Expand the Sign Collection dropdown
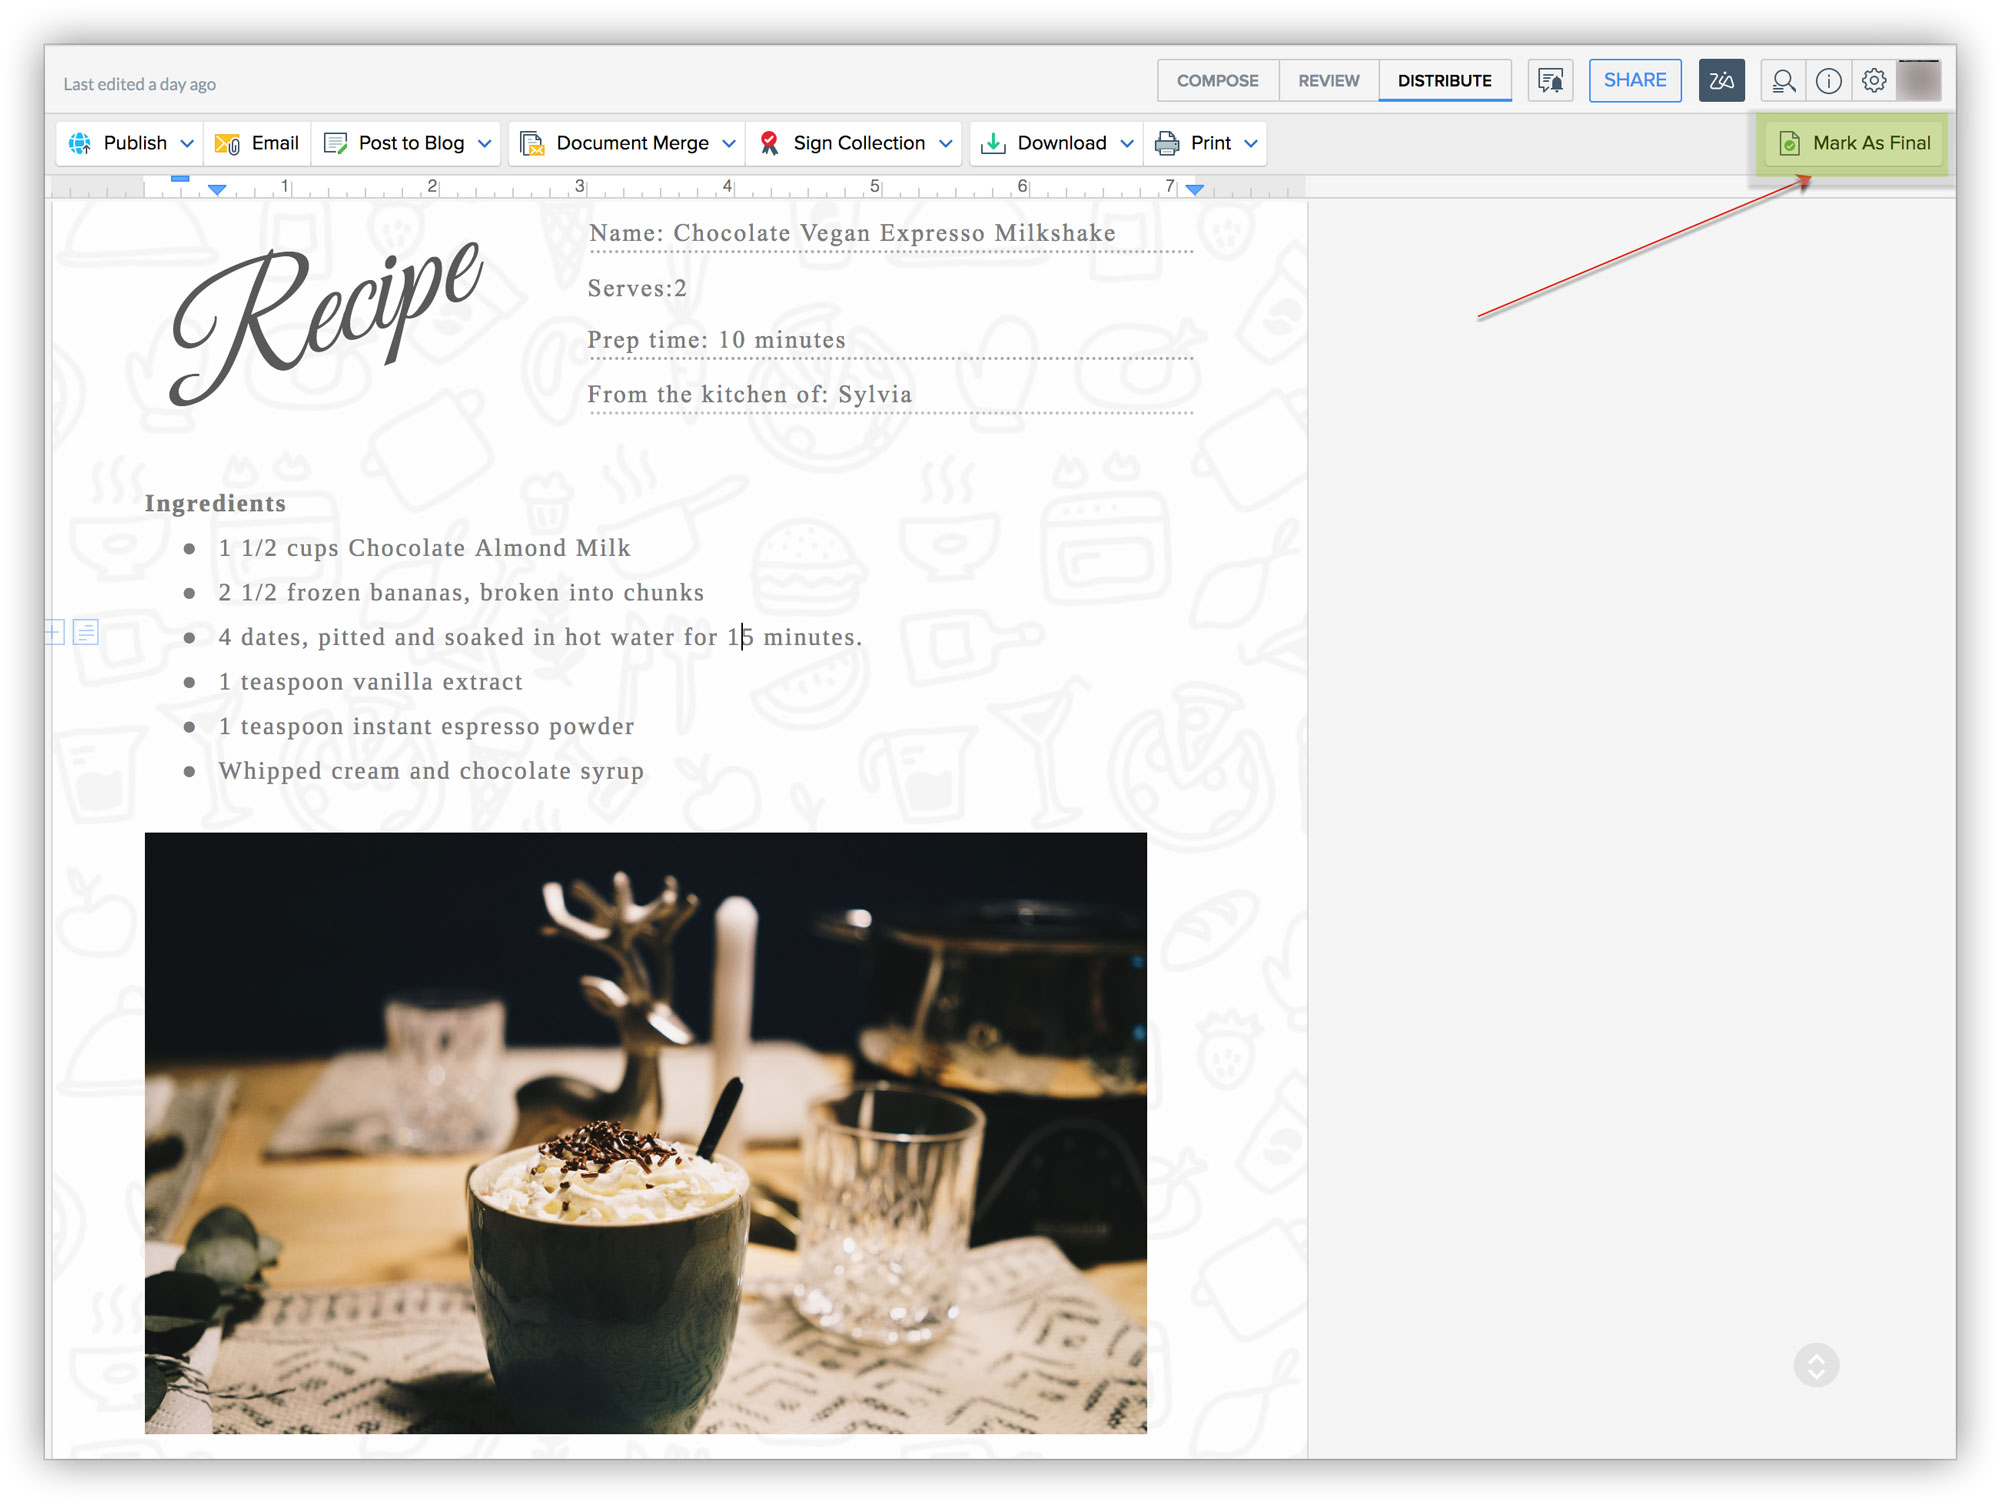This screenshot has height=1503, width=2000. click(x=946, y=144)
